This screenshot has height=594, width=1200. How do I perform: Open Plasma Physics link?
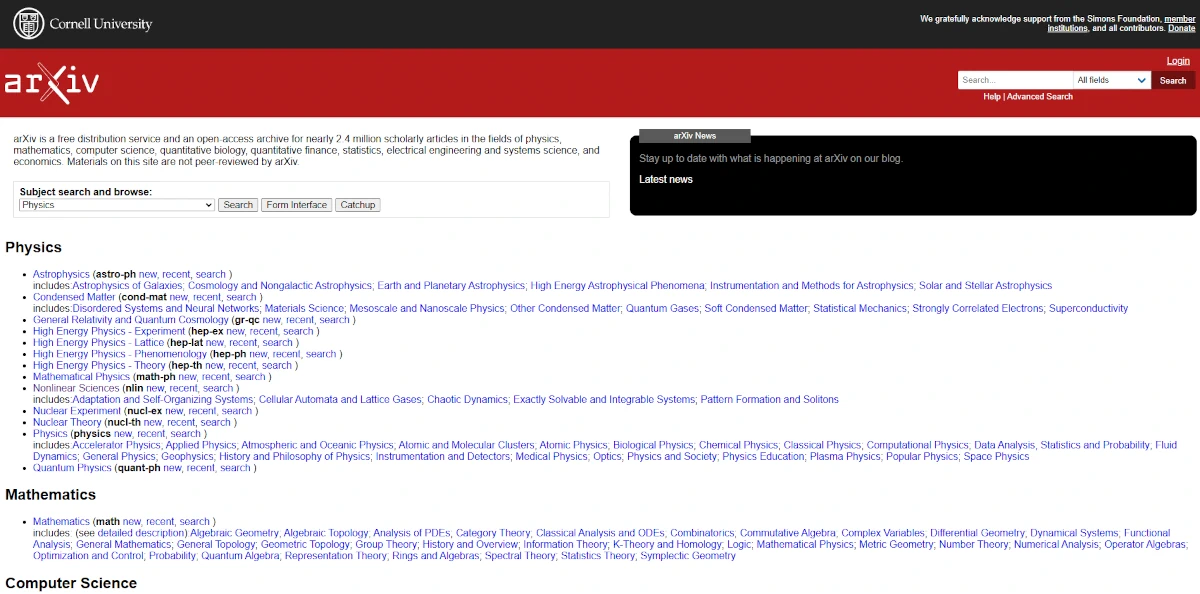pyautogui.click(x=845, y=457)
